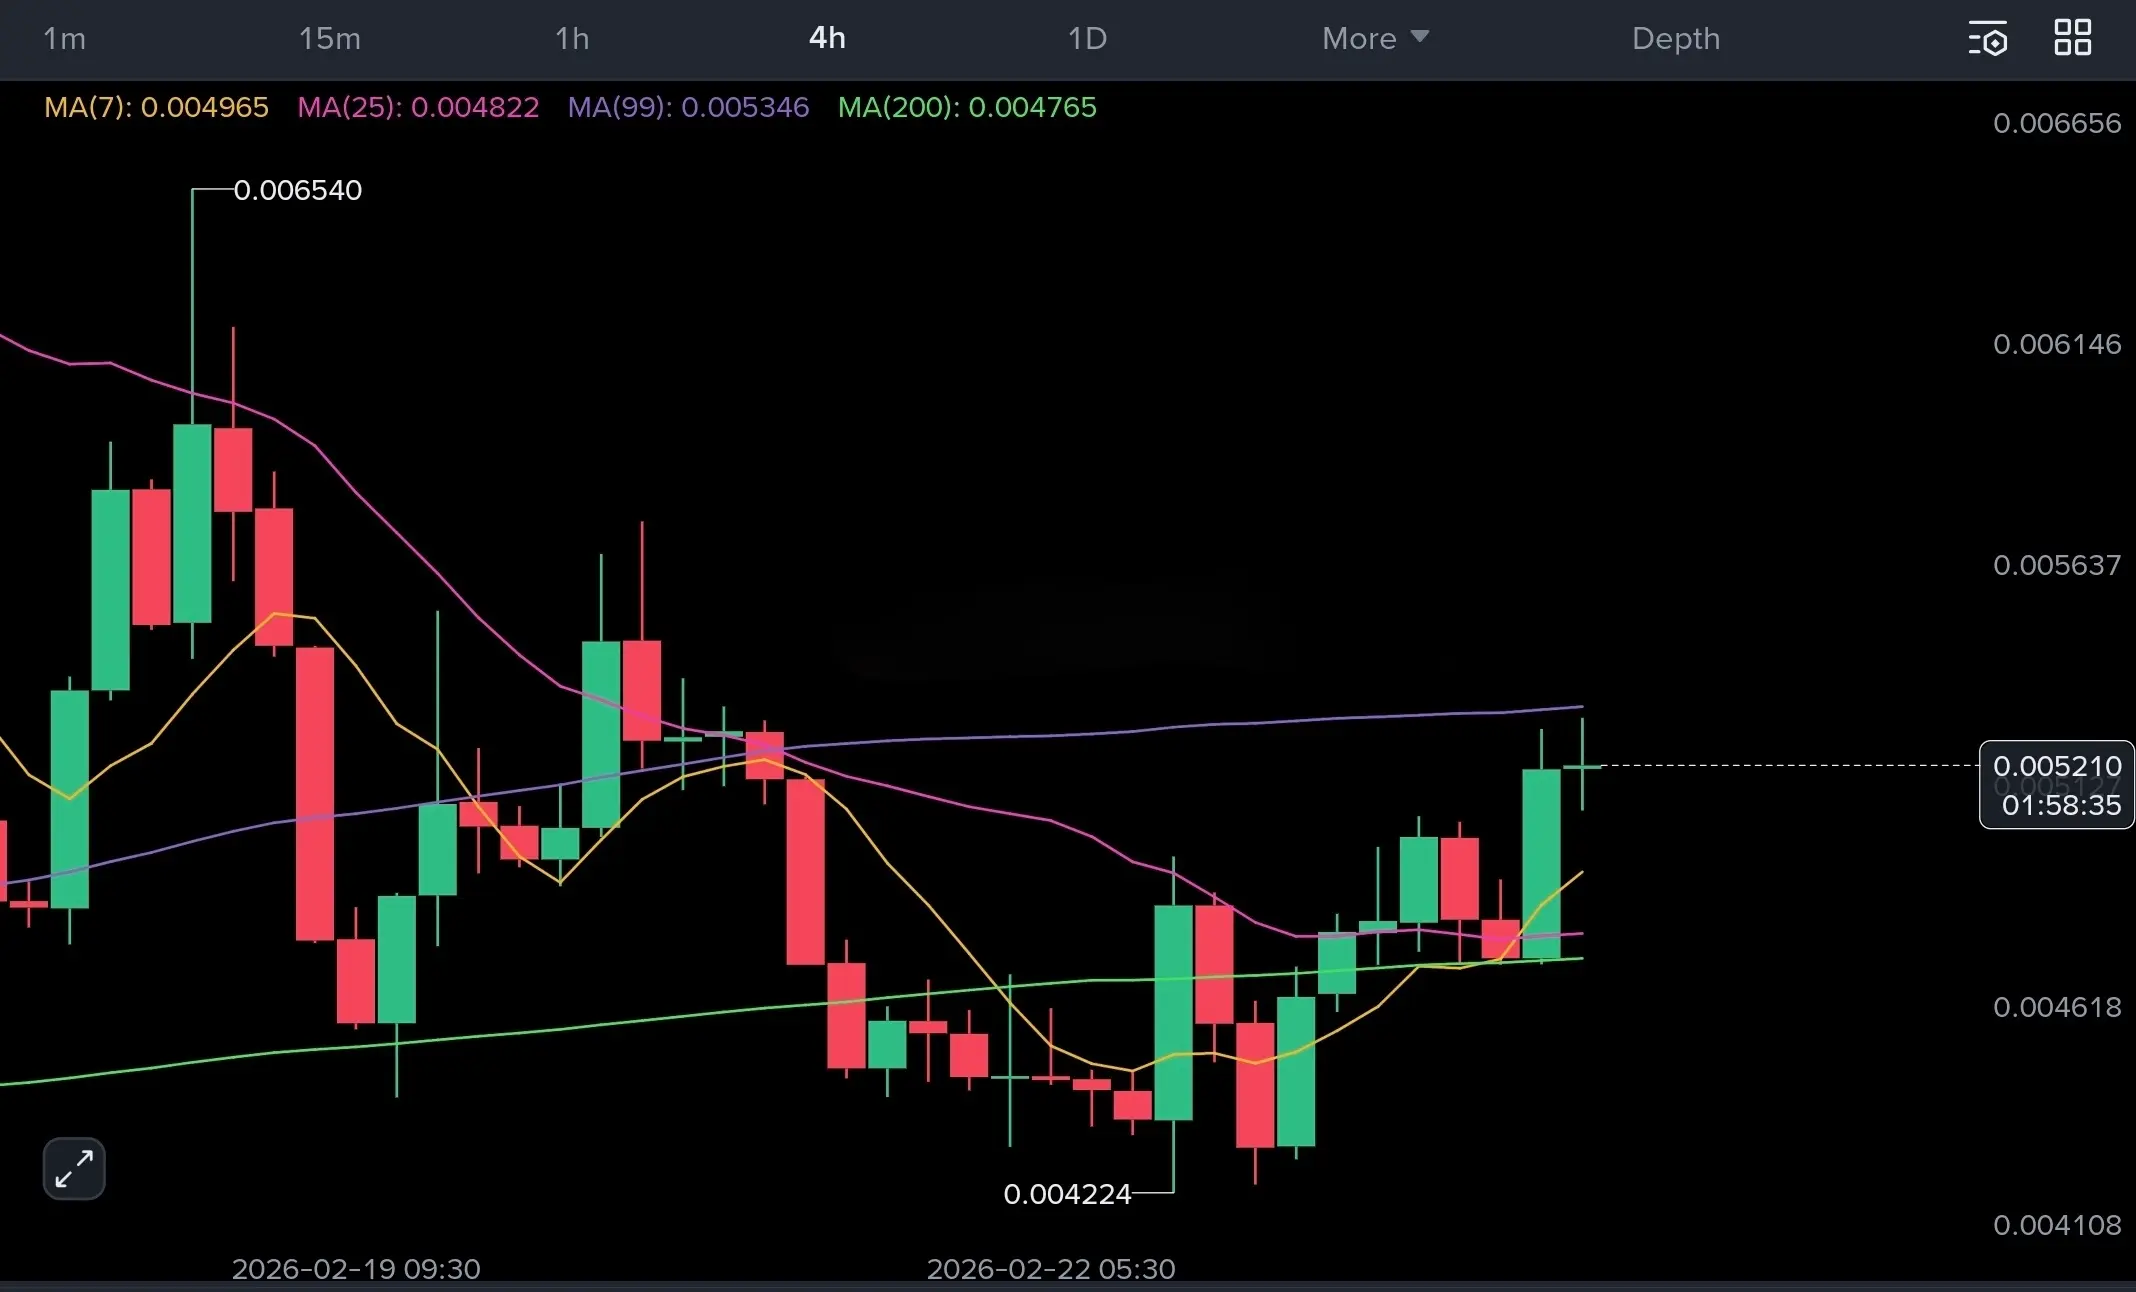Open the chart indicator settings icon

point(1988,38)
